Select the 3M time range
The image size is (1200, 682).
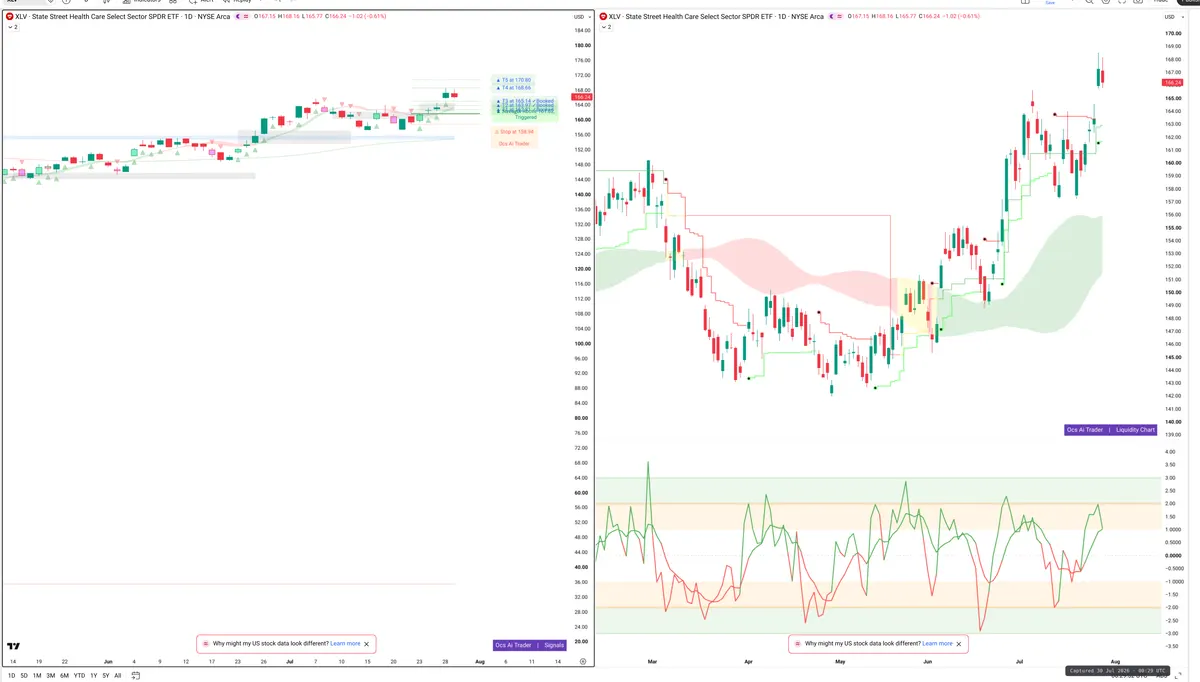coord(51,675)
